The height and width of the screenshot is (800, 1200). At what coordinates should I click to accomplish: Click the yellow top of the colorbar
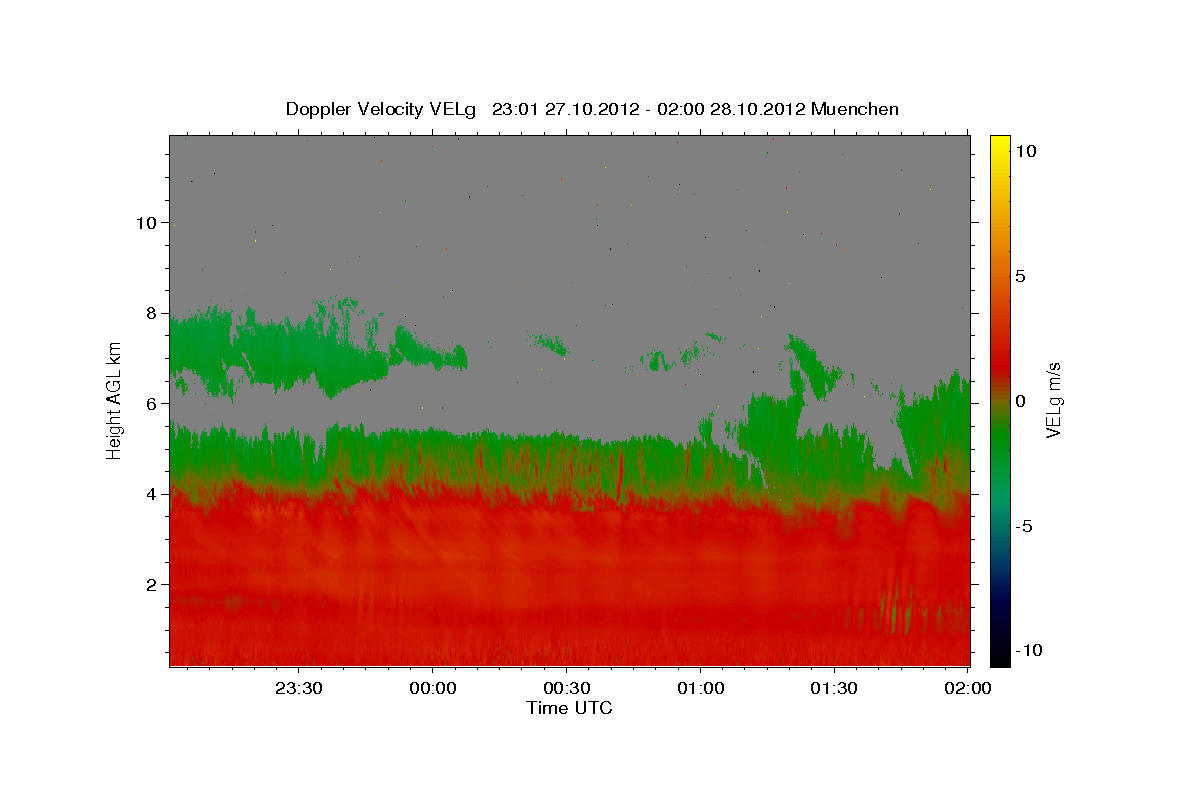[1000, 145]
